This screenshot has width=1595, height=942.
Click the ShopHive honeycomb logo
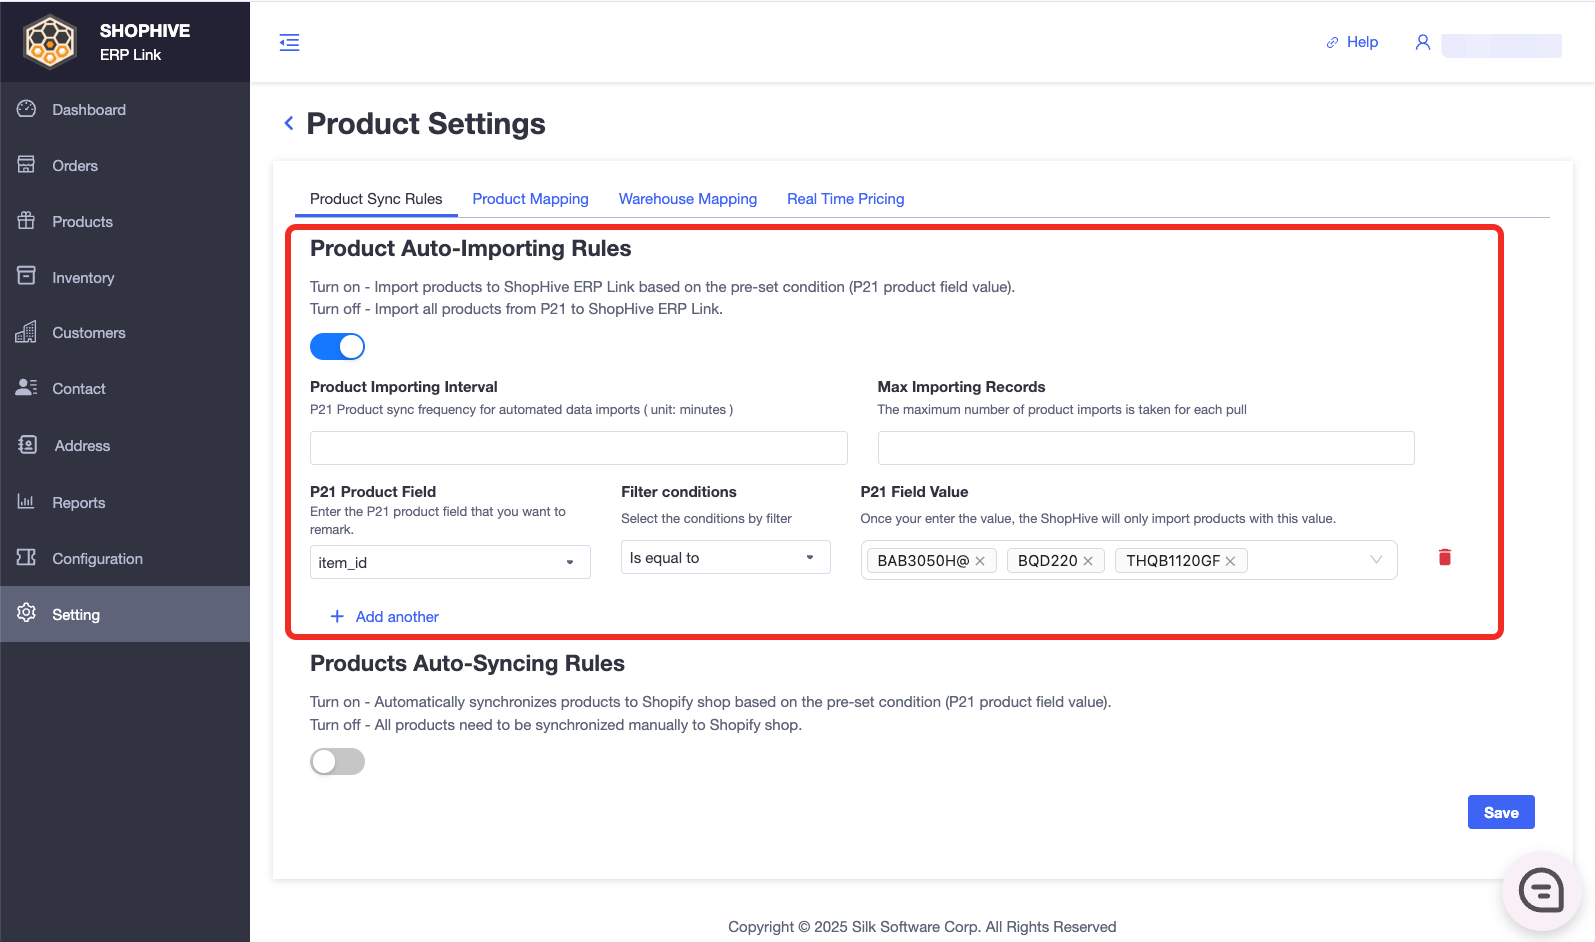tap(50, 42)
